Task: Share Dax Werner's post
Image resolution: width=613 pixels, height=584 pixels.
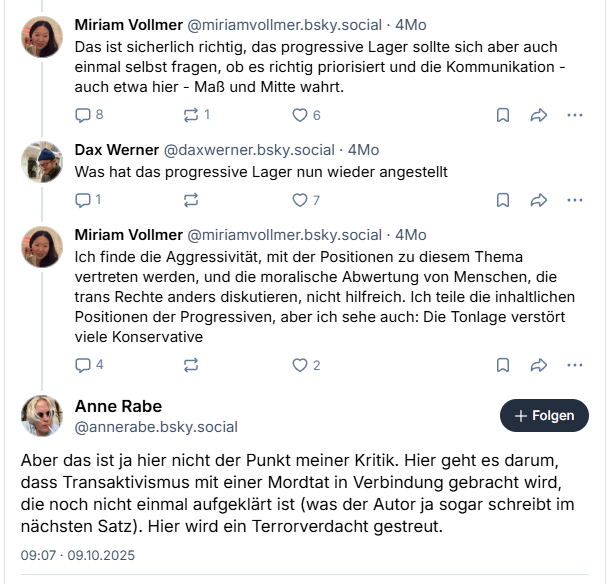Action: point(538,200)
